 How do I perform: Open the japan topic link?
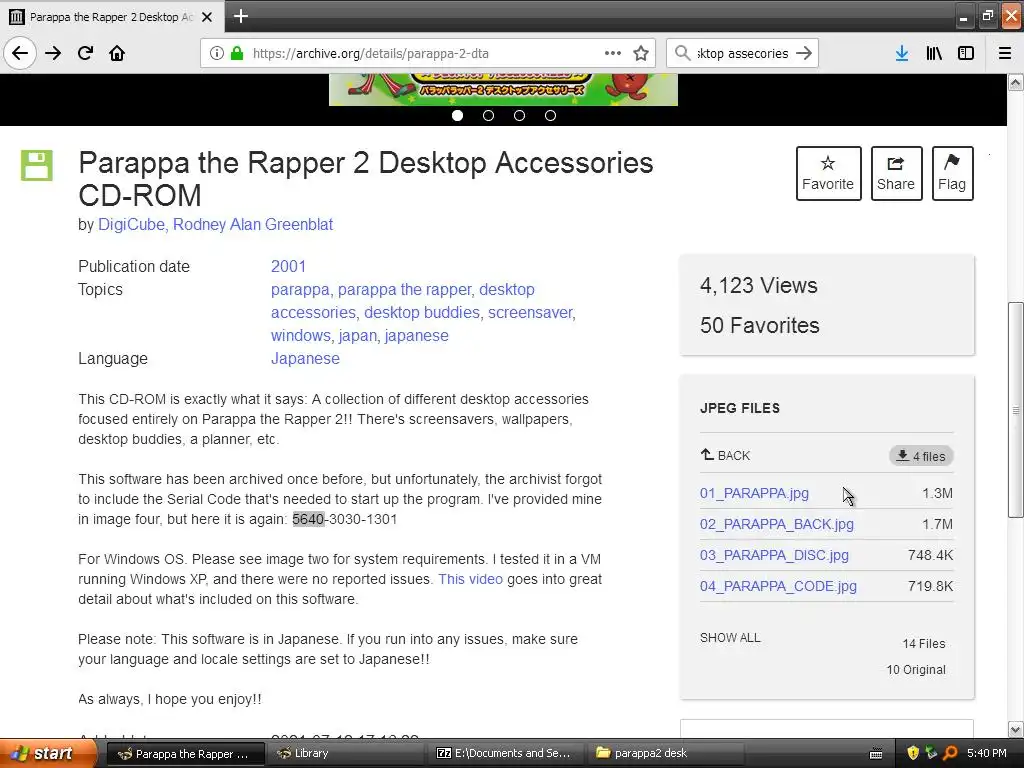pos(357,335)
